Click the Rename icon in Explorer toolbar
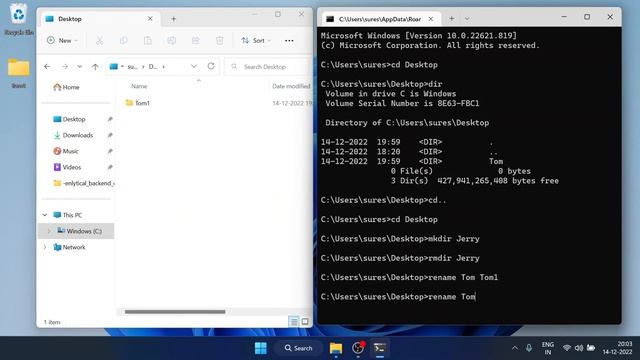This screenshot has width=640, height=360. (x=171, y=40)
